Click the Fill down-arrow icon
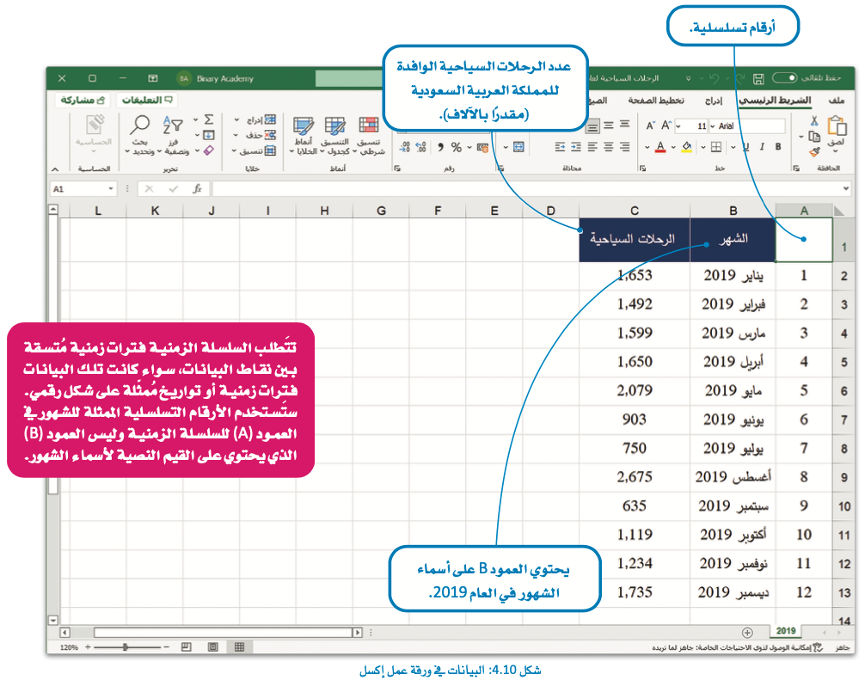The height and width of the screenshot is (687, 866). point(209,135)
